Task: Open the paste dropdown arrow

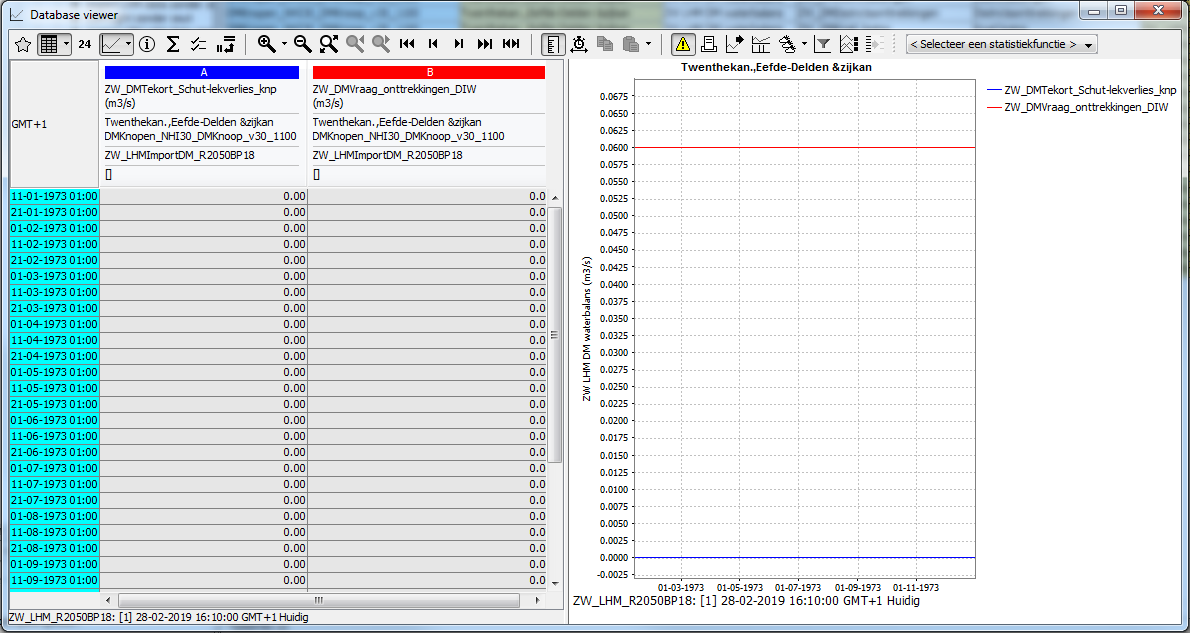Action: [648, 44]
